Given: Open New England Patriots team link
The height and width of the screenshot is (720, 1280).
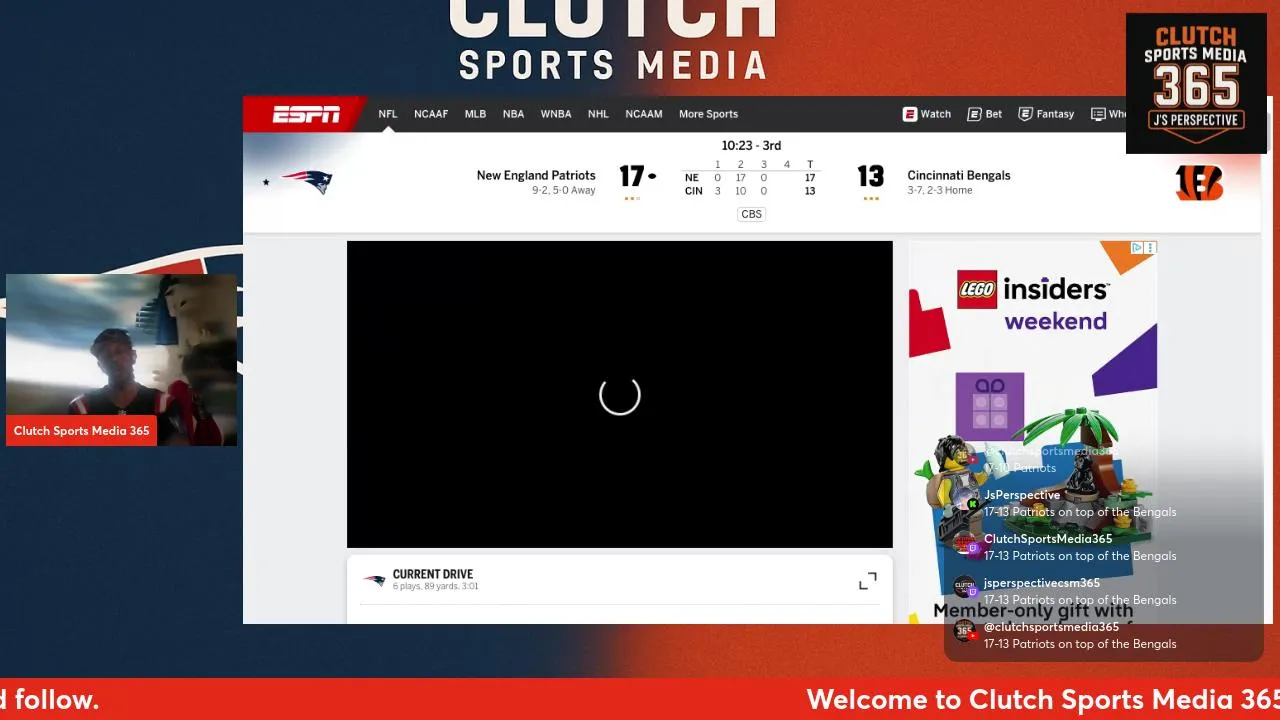Looking at the screenshot, I should pyautogui.click(x=536, y=175).
